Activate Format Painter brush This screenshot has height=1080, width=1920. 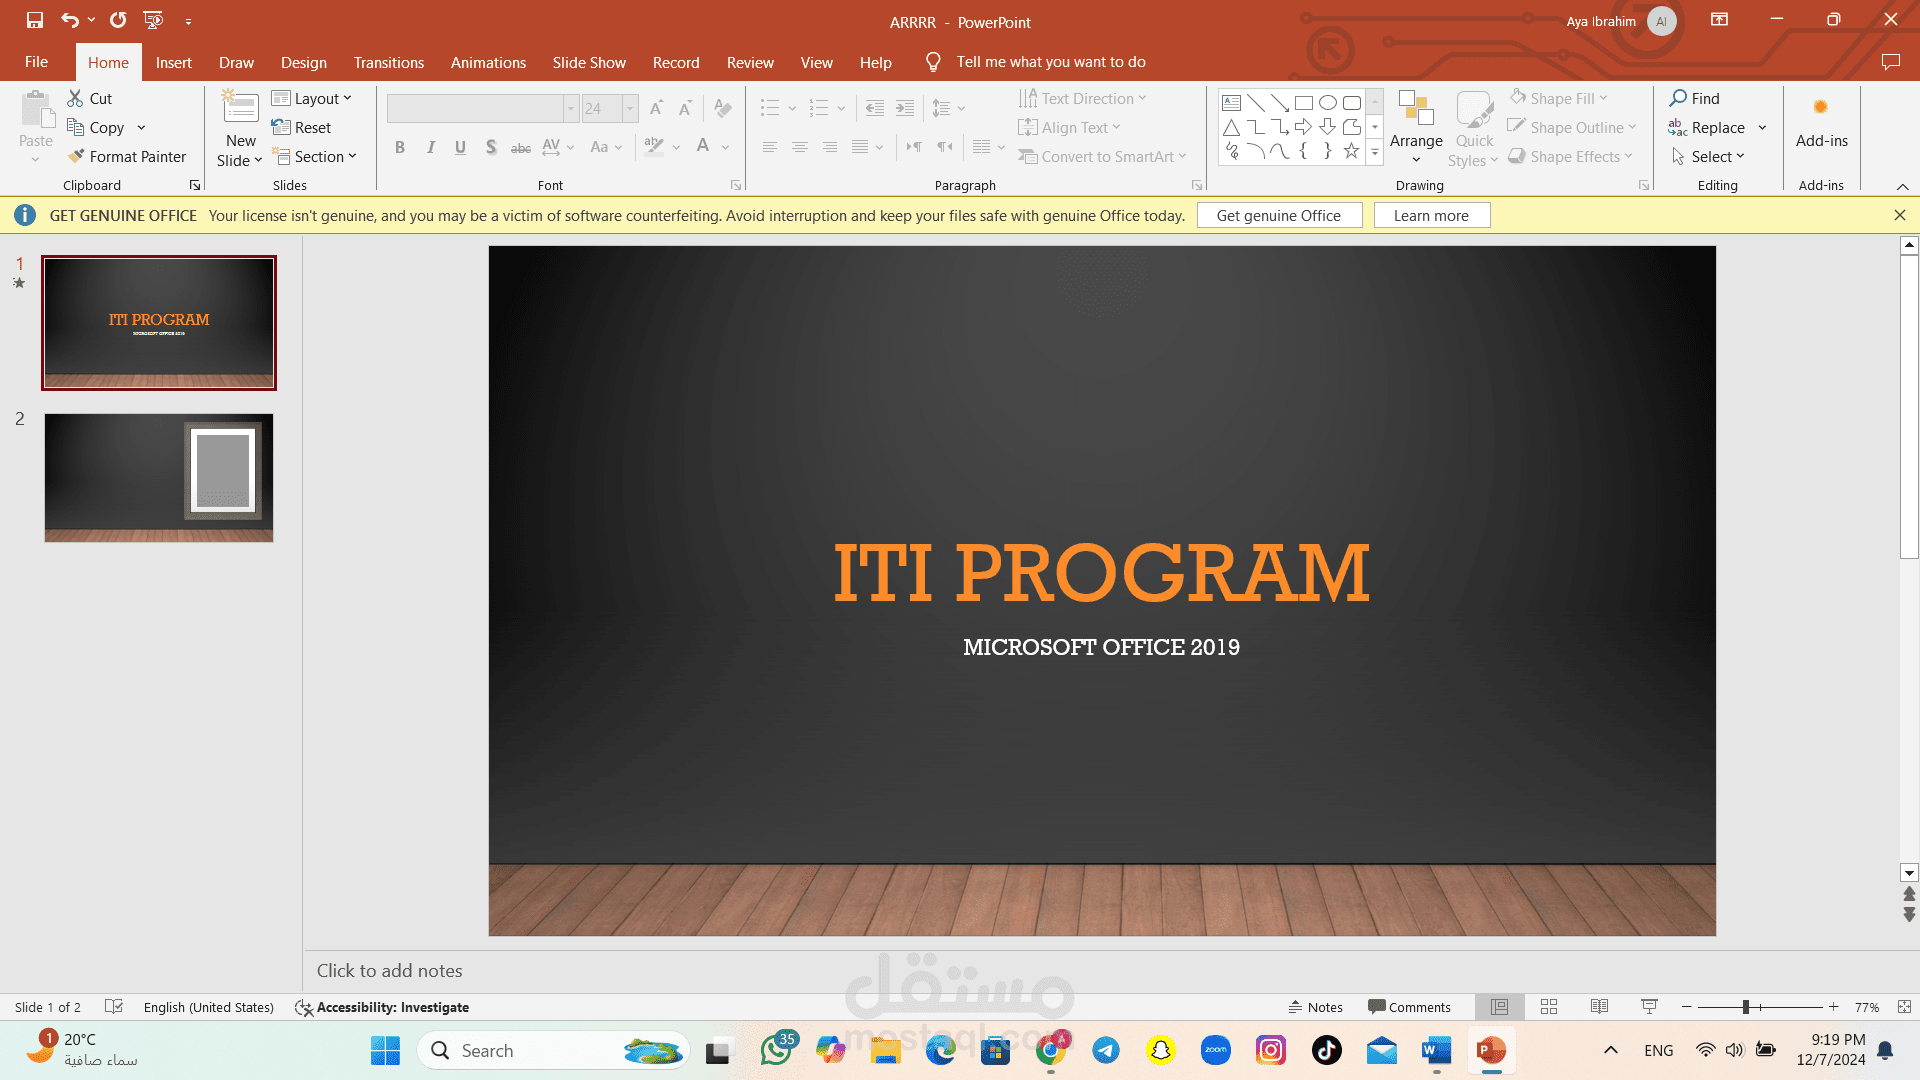[x=127, y=156]
